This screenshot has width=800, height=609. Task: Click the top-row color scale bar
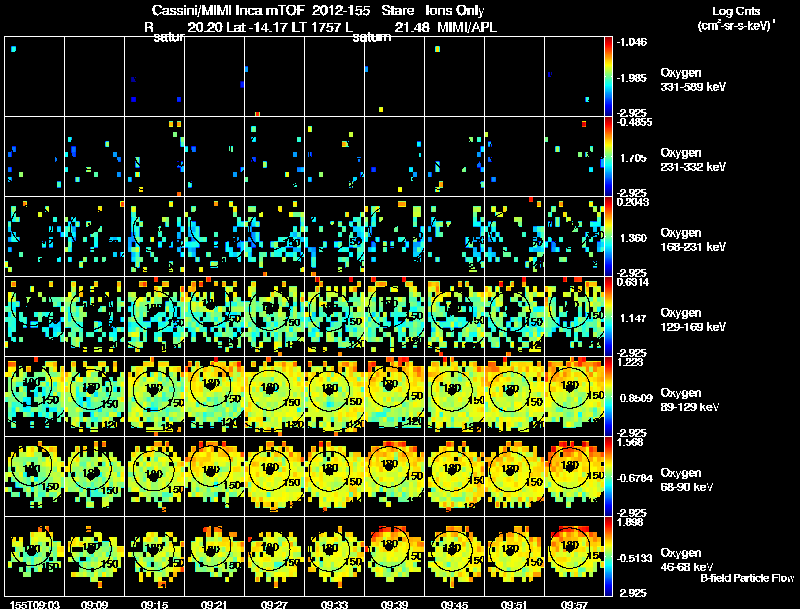click(x=608, y=76)
